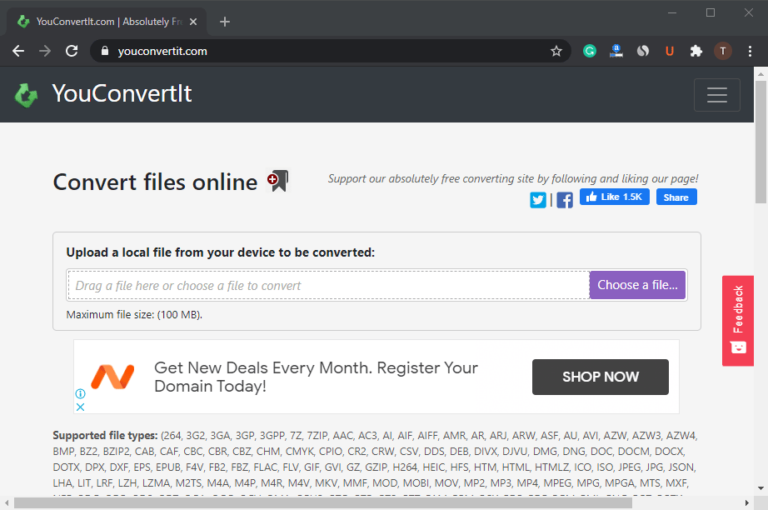Open the extension with the blue person icon
The height and width of the screenshot is (510, 768).
coord(616,51)
